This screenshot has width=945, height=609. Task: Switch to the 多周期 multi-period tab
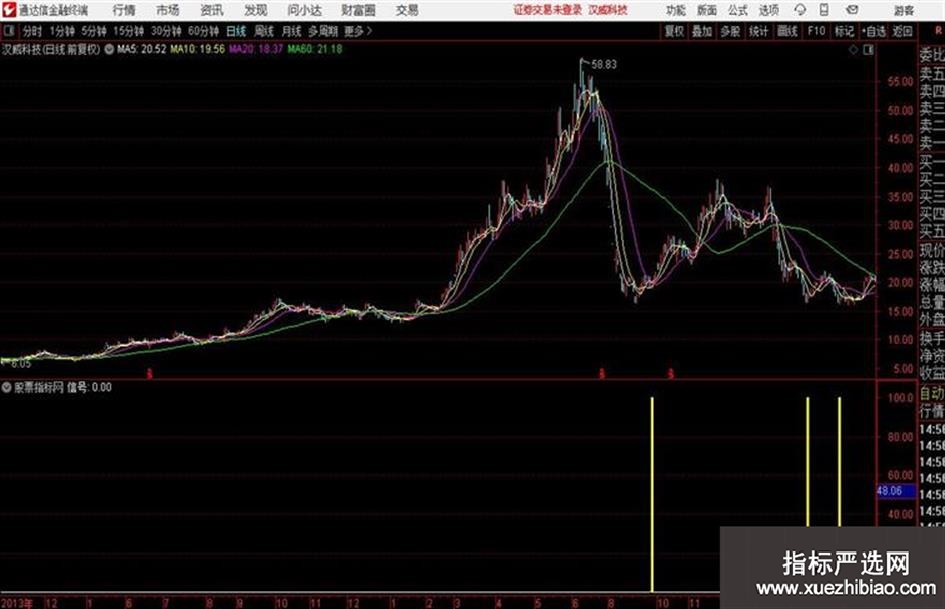pyautogui.click(x=323, y=31)
